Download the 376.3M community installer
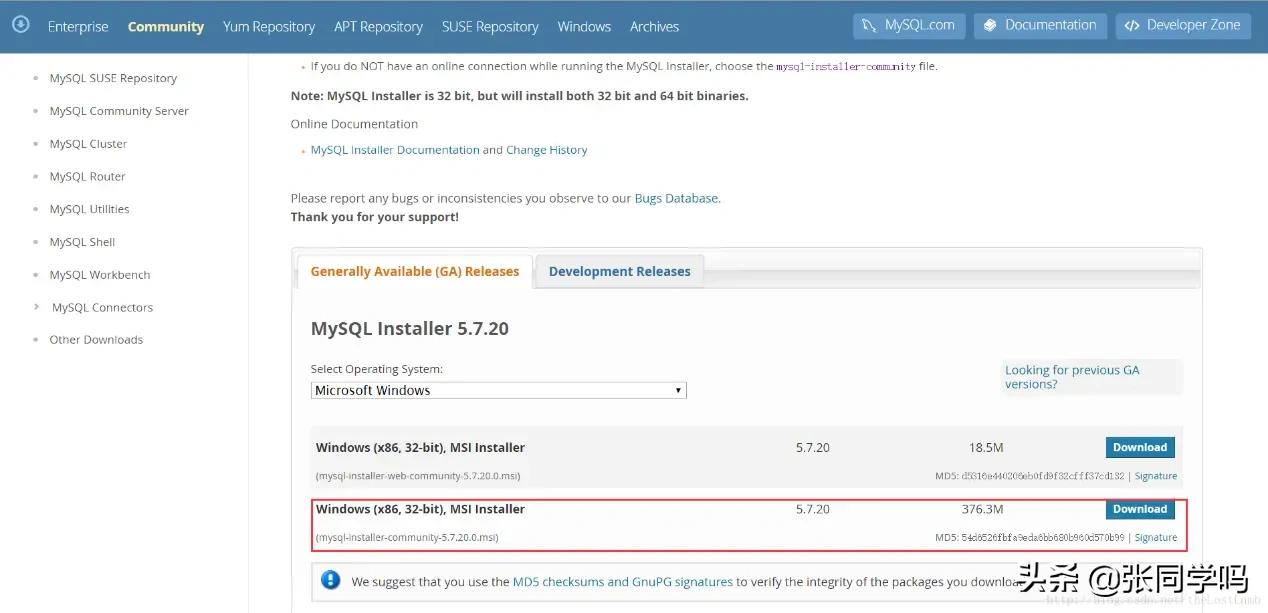Screen dimensions: 1268x613 click(1140, 509)
